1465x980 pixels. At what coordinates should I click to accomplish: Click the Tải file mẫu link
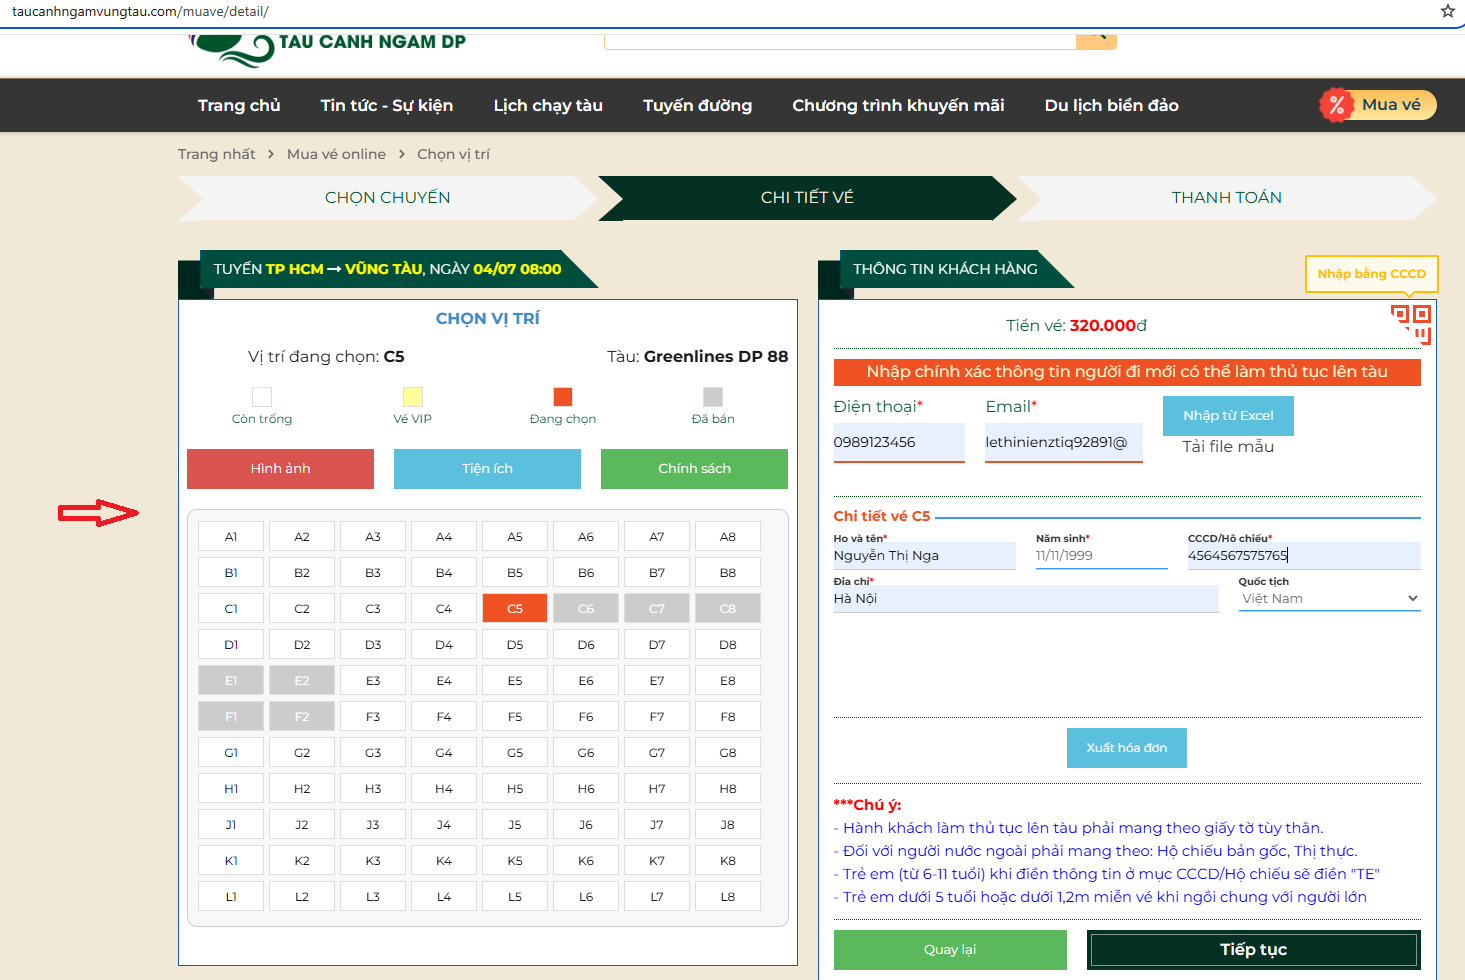[1228, 447]
